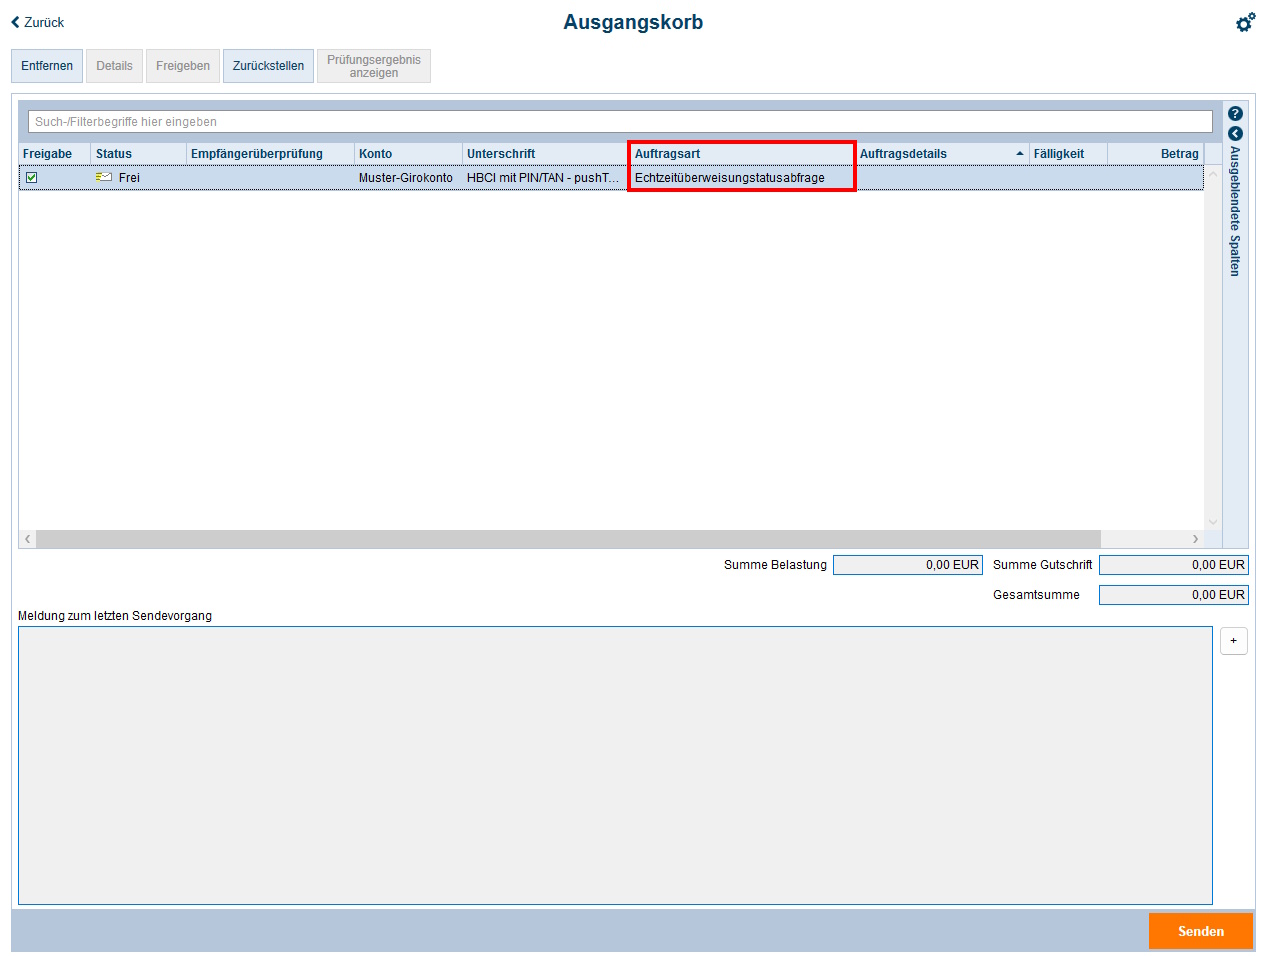Image resolution: width=1262 pixels, height=956 pixels.
Task: Sort the list by the Betrag column
Action: tap(1179, 153)
